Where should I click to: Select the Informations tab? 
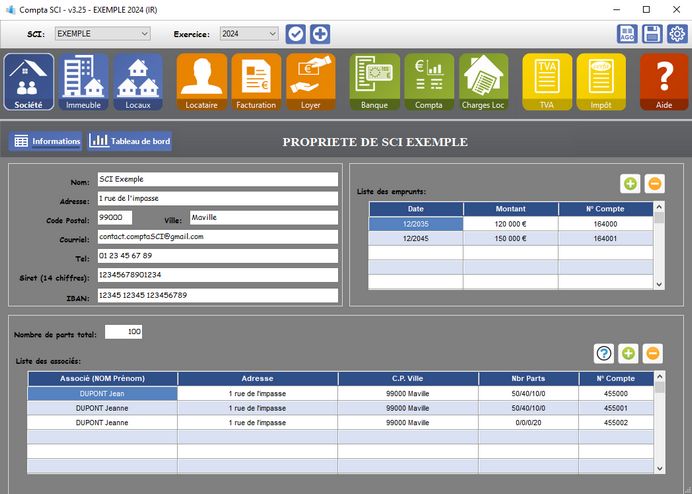46,141
